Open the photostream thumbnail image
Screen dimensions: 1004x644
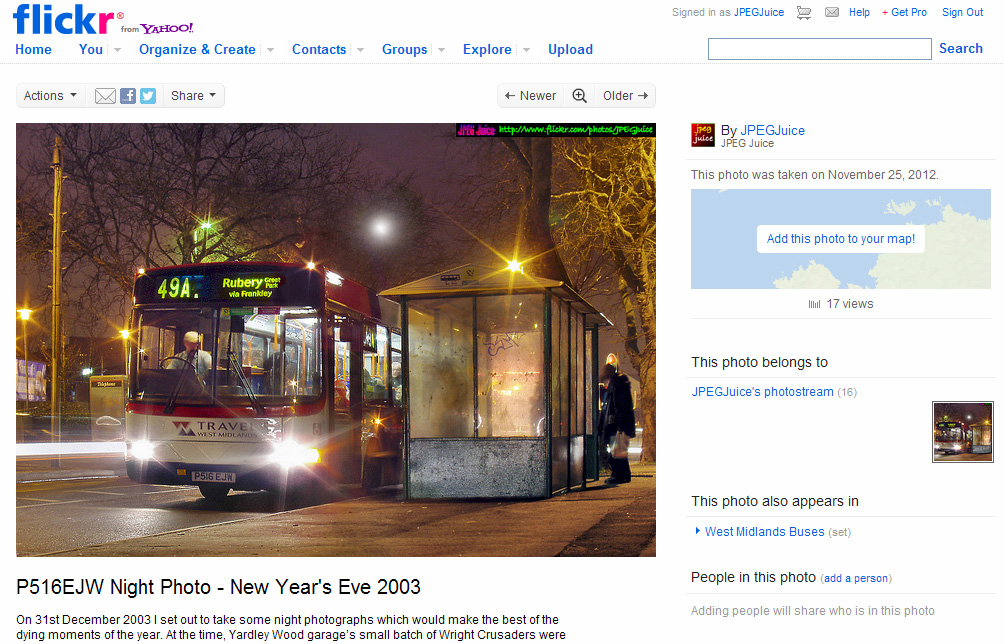962,432
